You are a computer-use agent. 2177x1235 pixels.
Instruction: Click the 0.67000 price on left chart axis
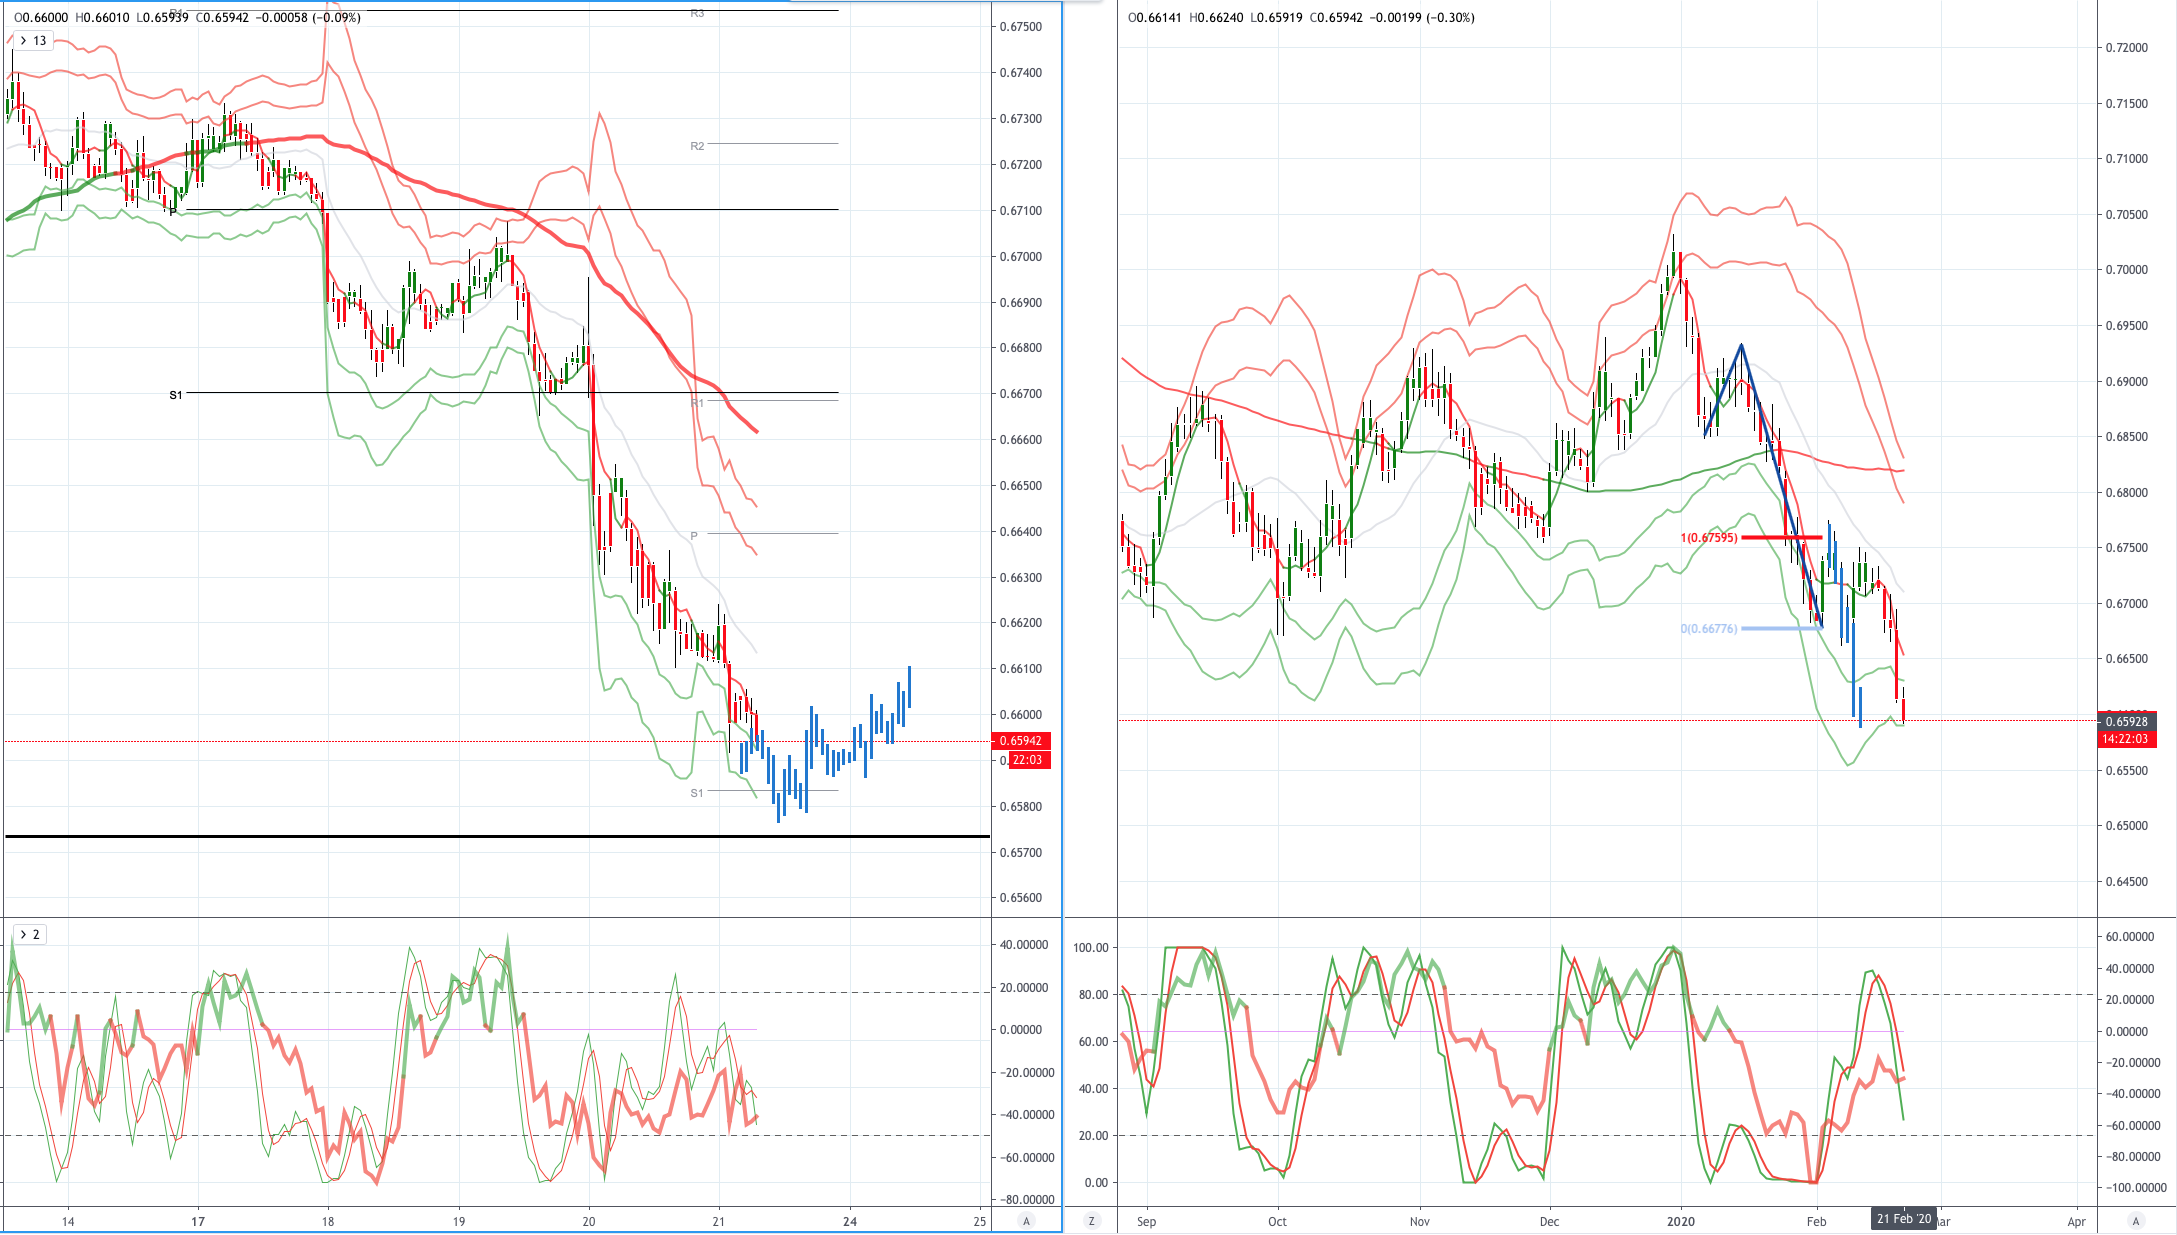click(x=1021, y=257)
